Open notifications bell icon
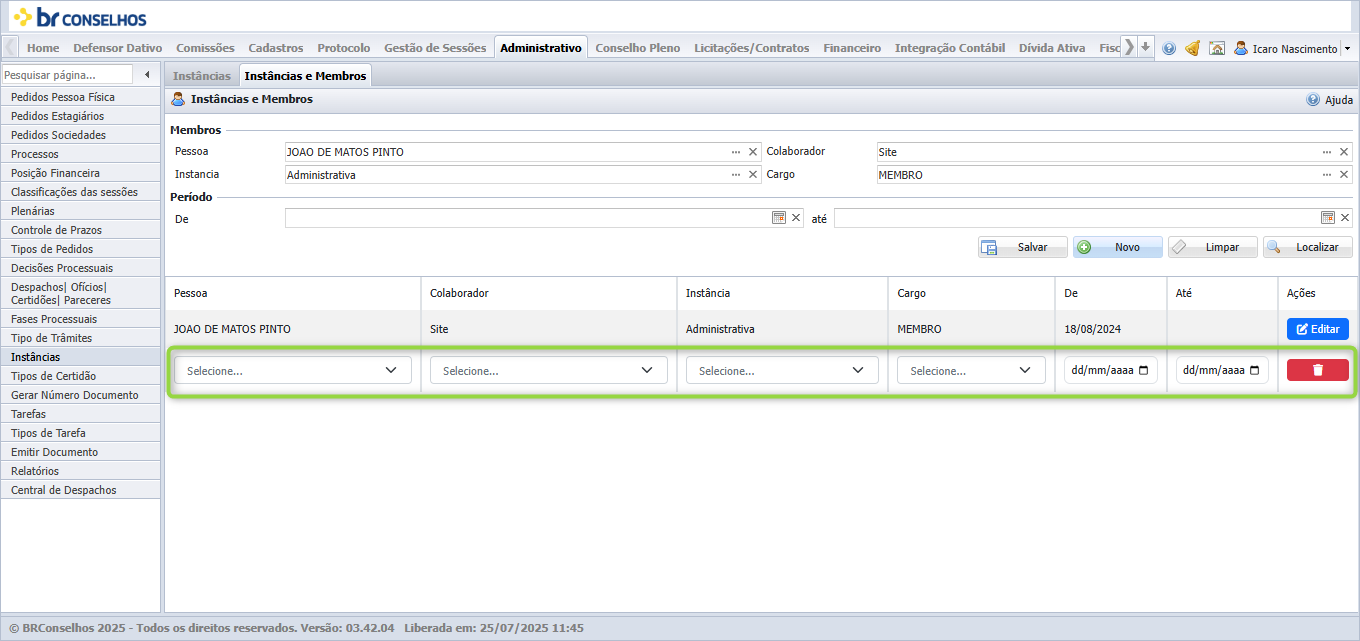This screenshot has height=641, width=1360. pyautogui.click(x=1192, y=48)
